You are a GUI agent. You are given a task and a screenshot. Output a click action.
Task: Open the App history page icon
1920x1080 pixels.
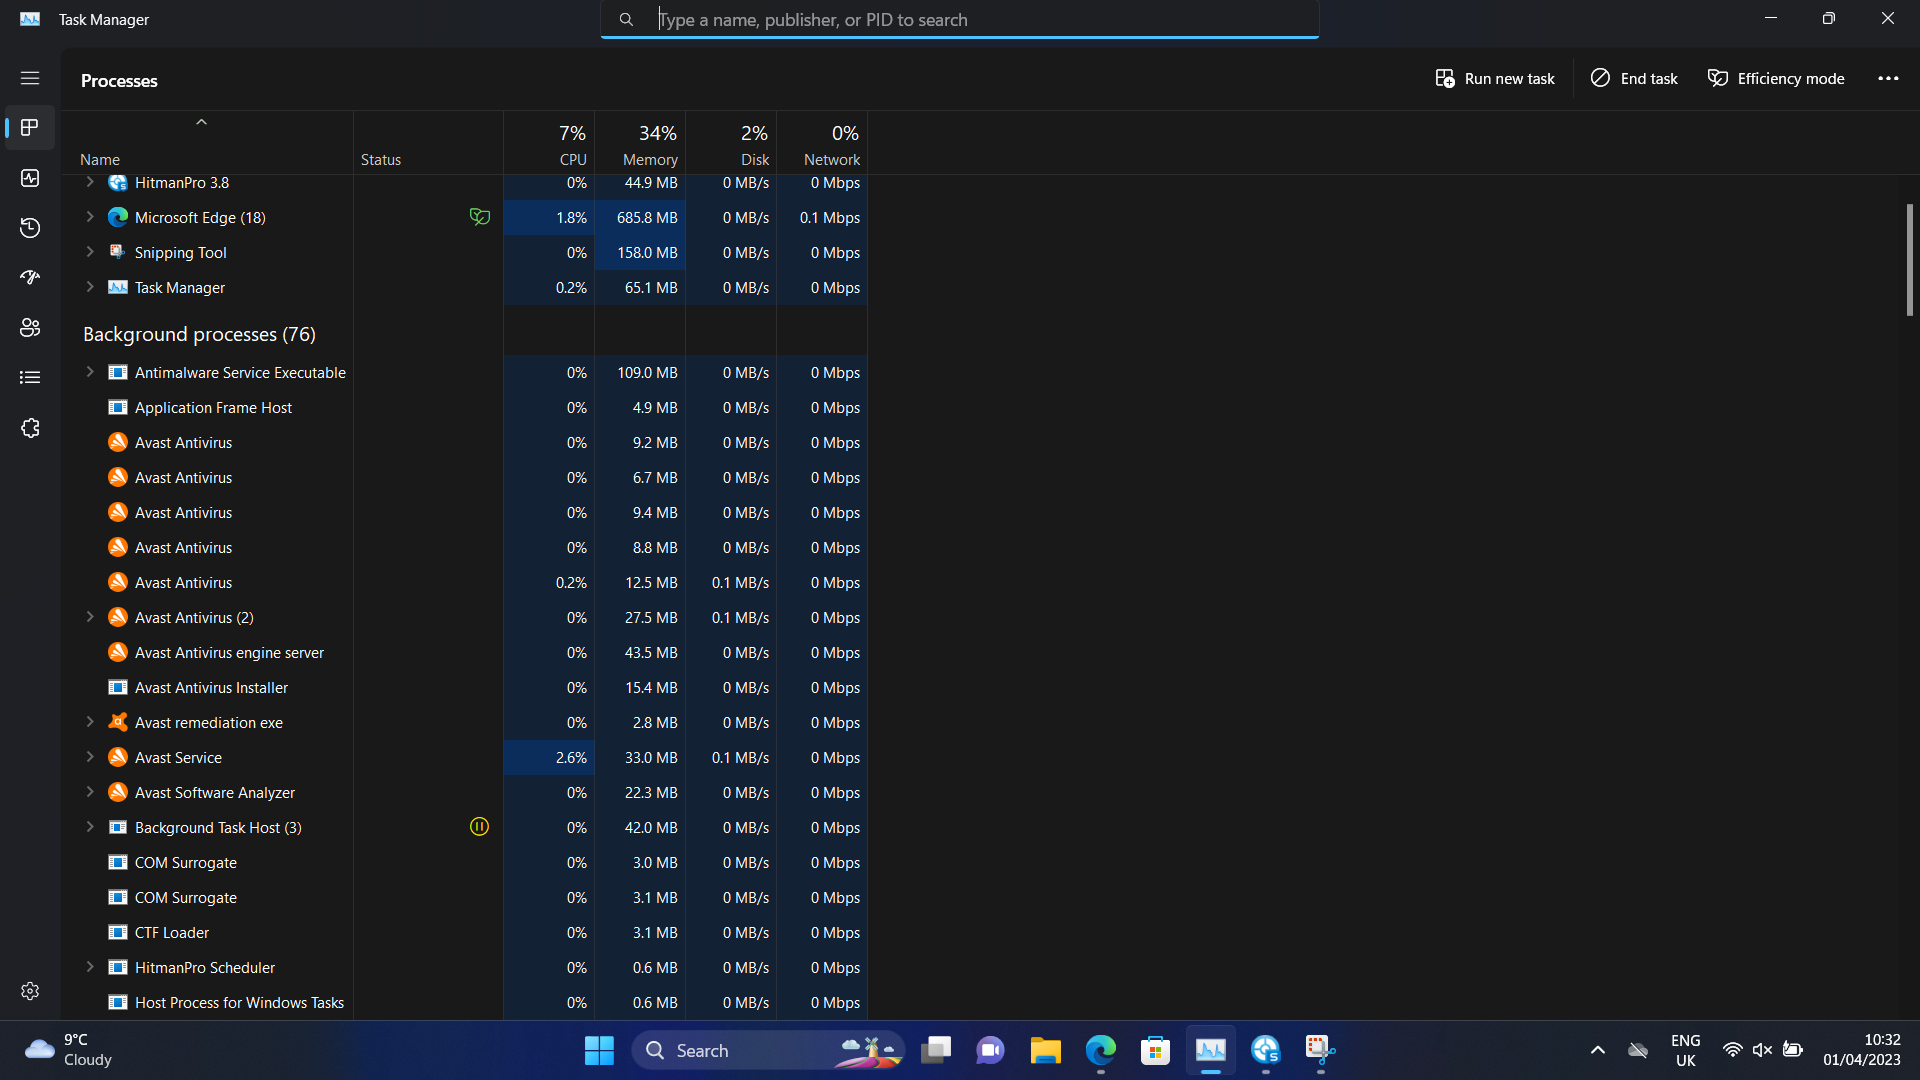click(30, 228)
